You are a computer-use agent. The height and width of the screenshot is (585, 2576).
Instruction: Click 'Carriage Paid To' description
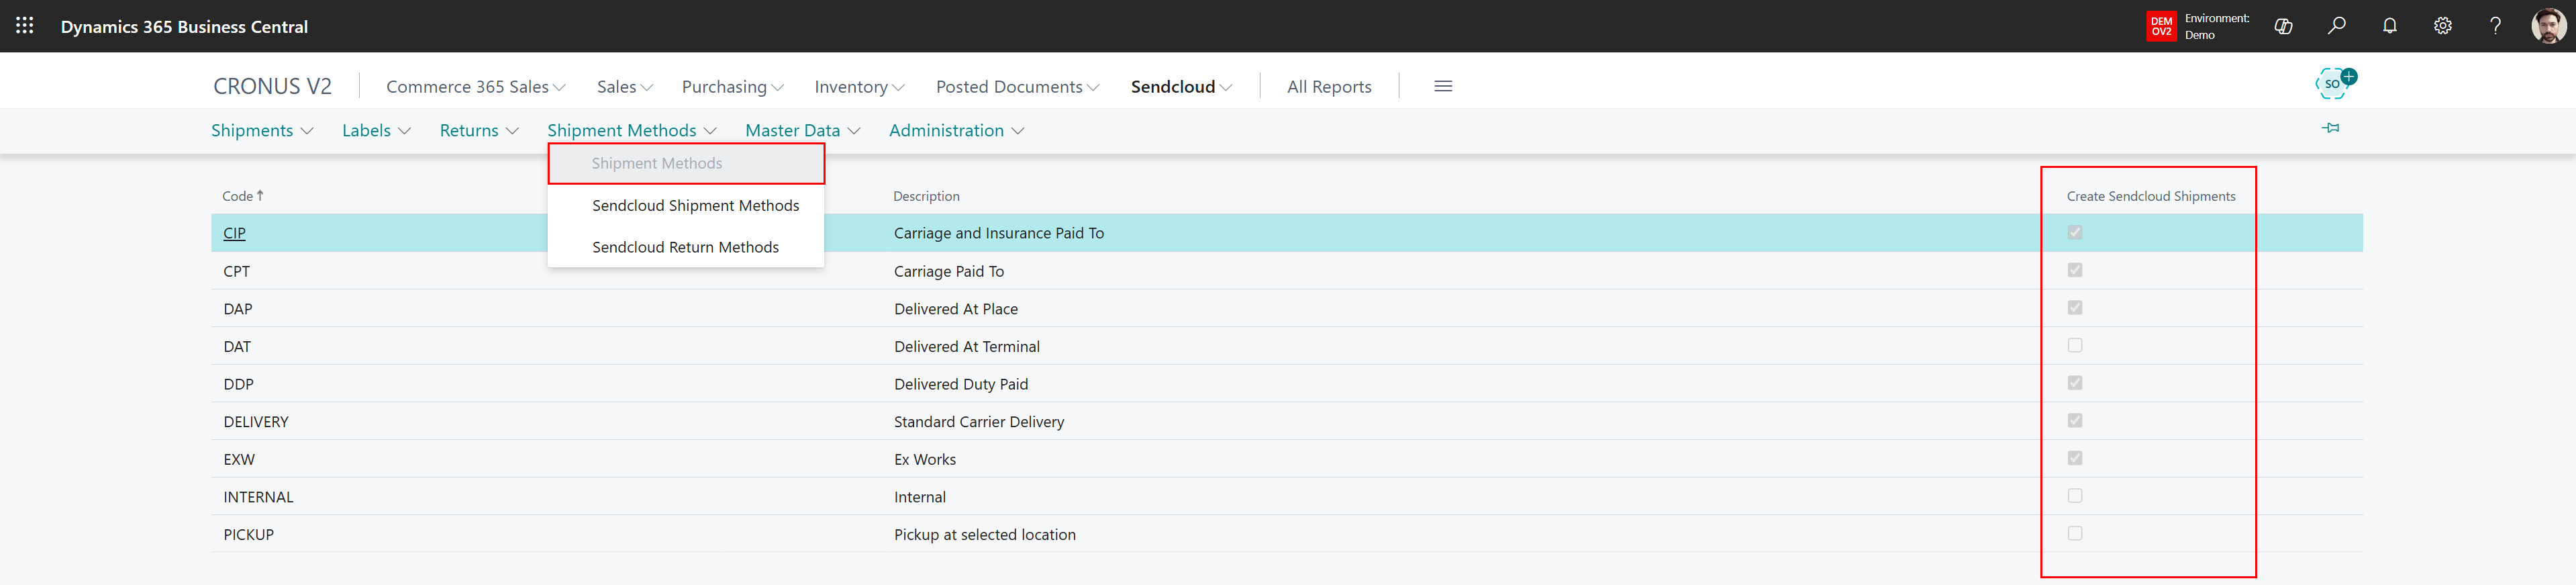(x=949, y=271)
